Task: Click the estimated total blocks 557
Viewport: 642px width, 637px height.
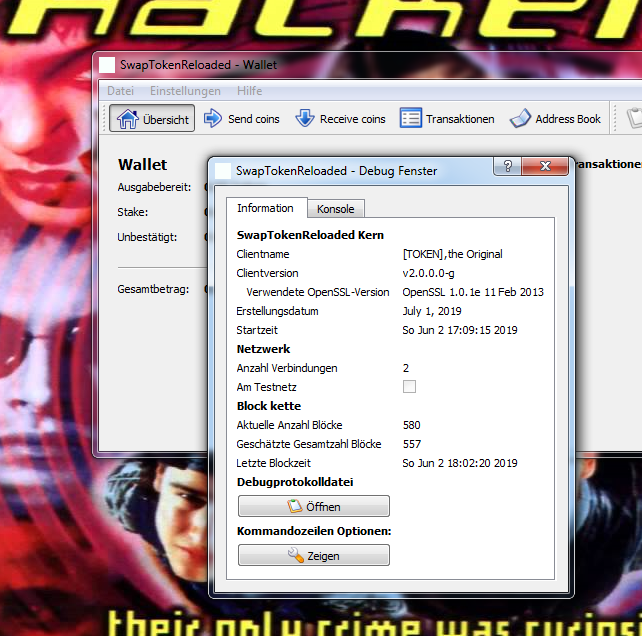Action: click(411, 444)
